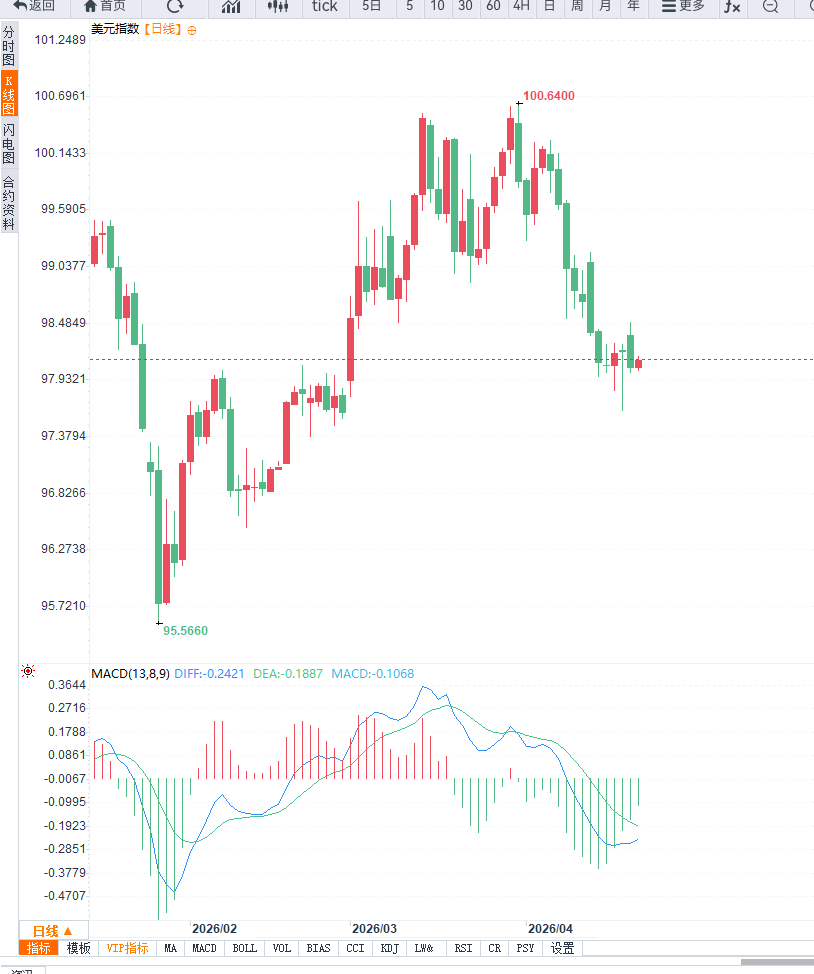
Task: Apply the BOLL indicator
Action: pyautogui.click(x=244, y=948)
